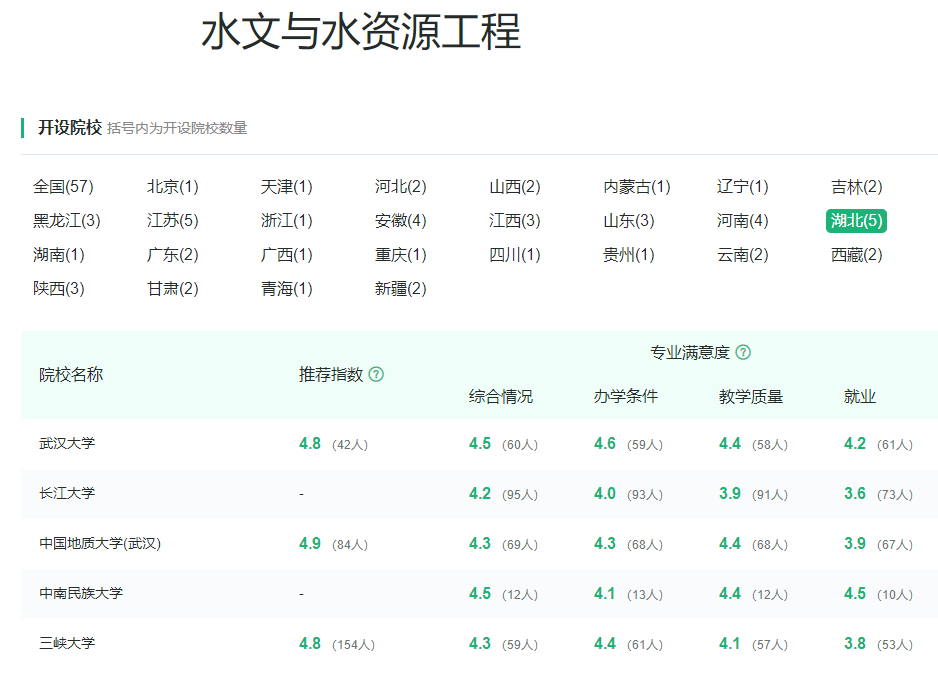
Task: Click 中南民族大学 就业 4.5 (10人)
Action: point(878,593)
